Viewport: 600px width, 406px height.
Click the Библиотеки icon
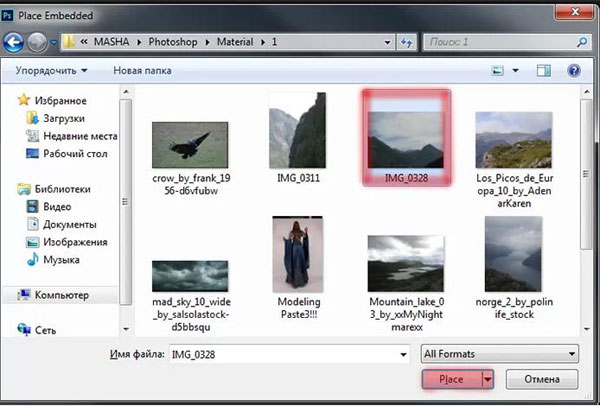24,189
